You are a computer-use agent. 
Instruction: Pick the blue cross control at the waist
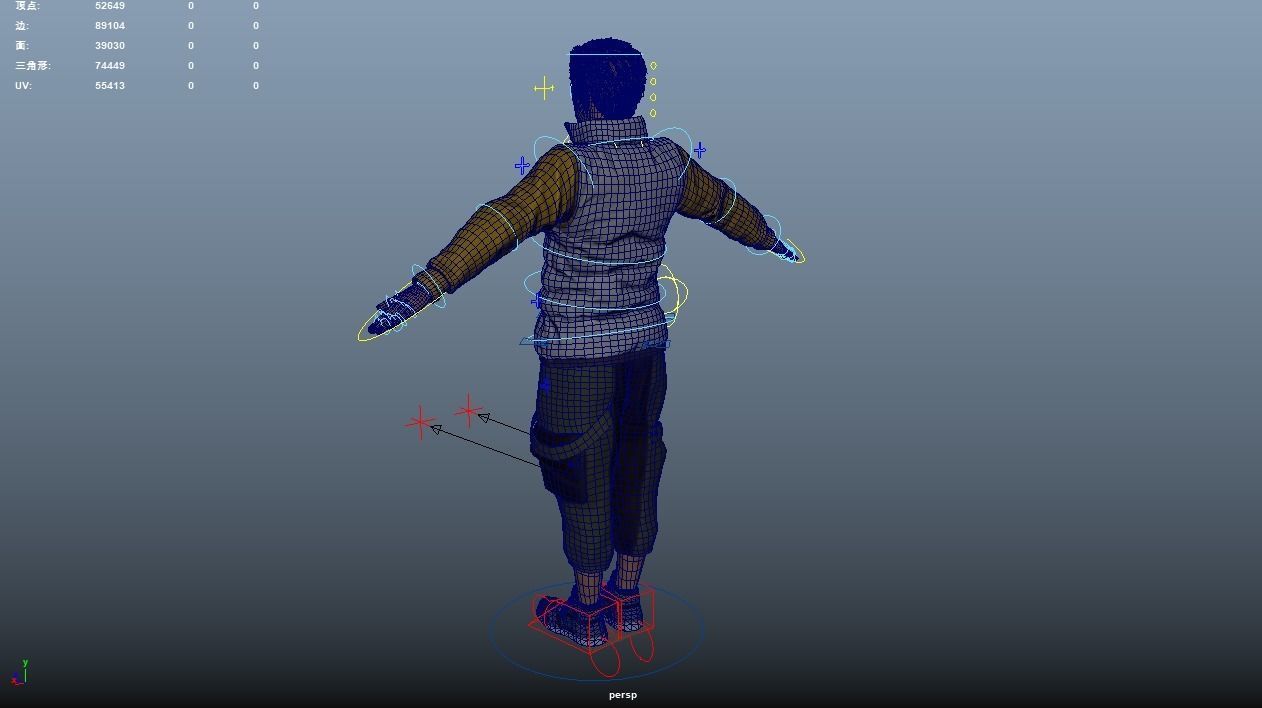[538, 299]
